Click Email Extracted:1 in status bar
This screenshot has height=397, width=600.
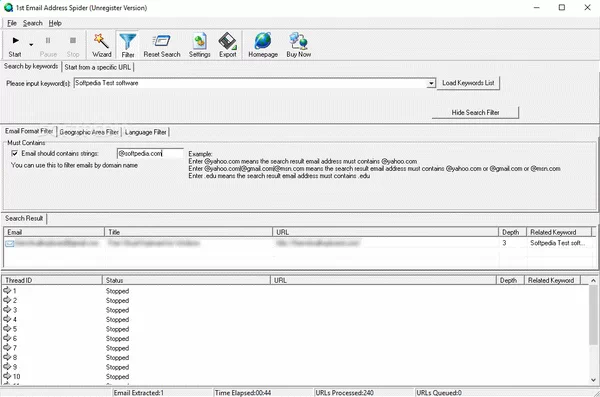pos(139,393)
